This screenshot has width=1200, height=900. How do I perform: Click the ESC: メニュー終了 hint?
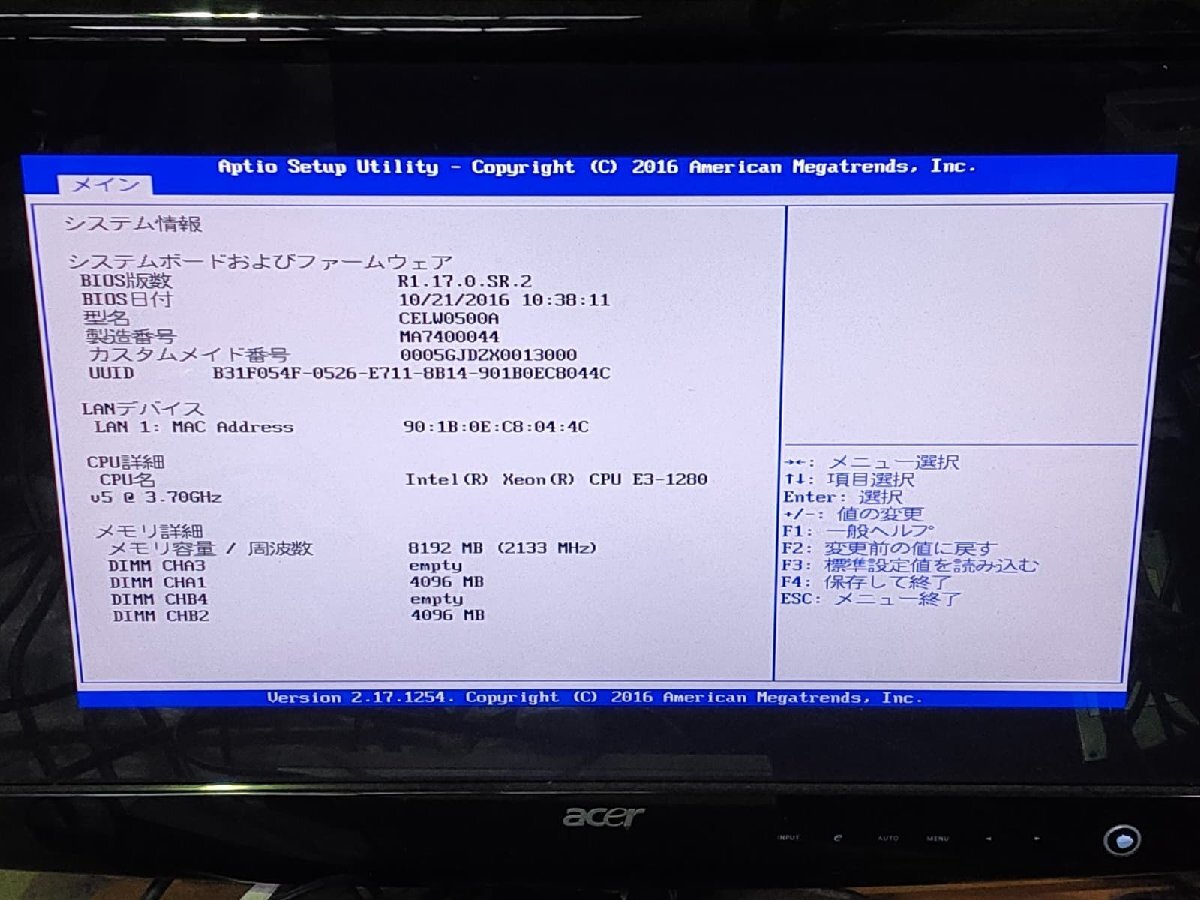click(x=871, y=599)
